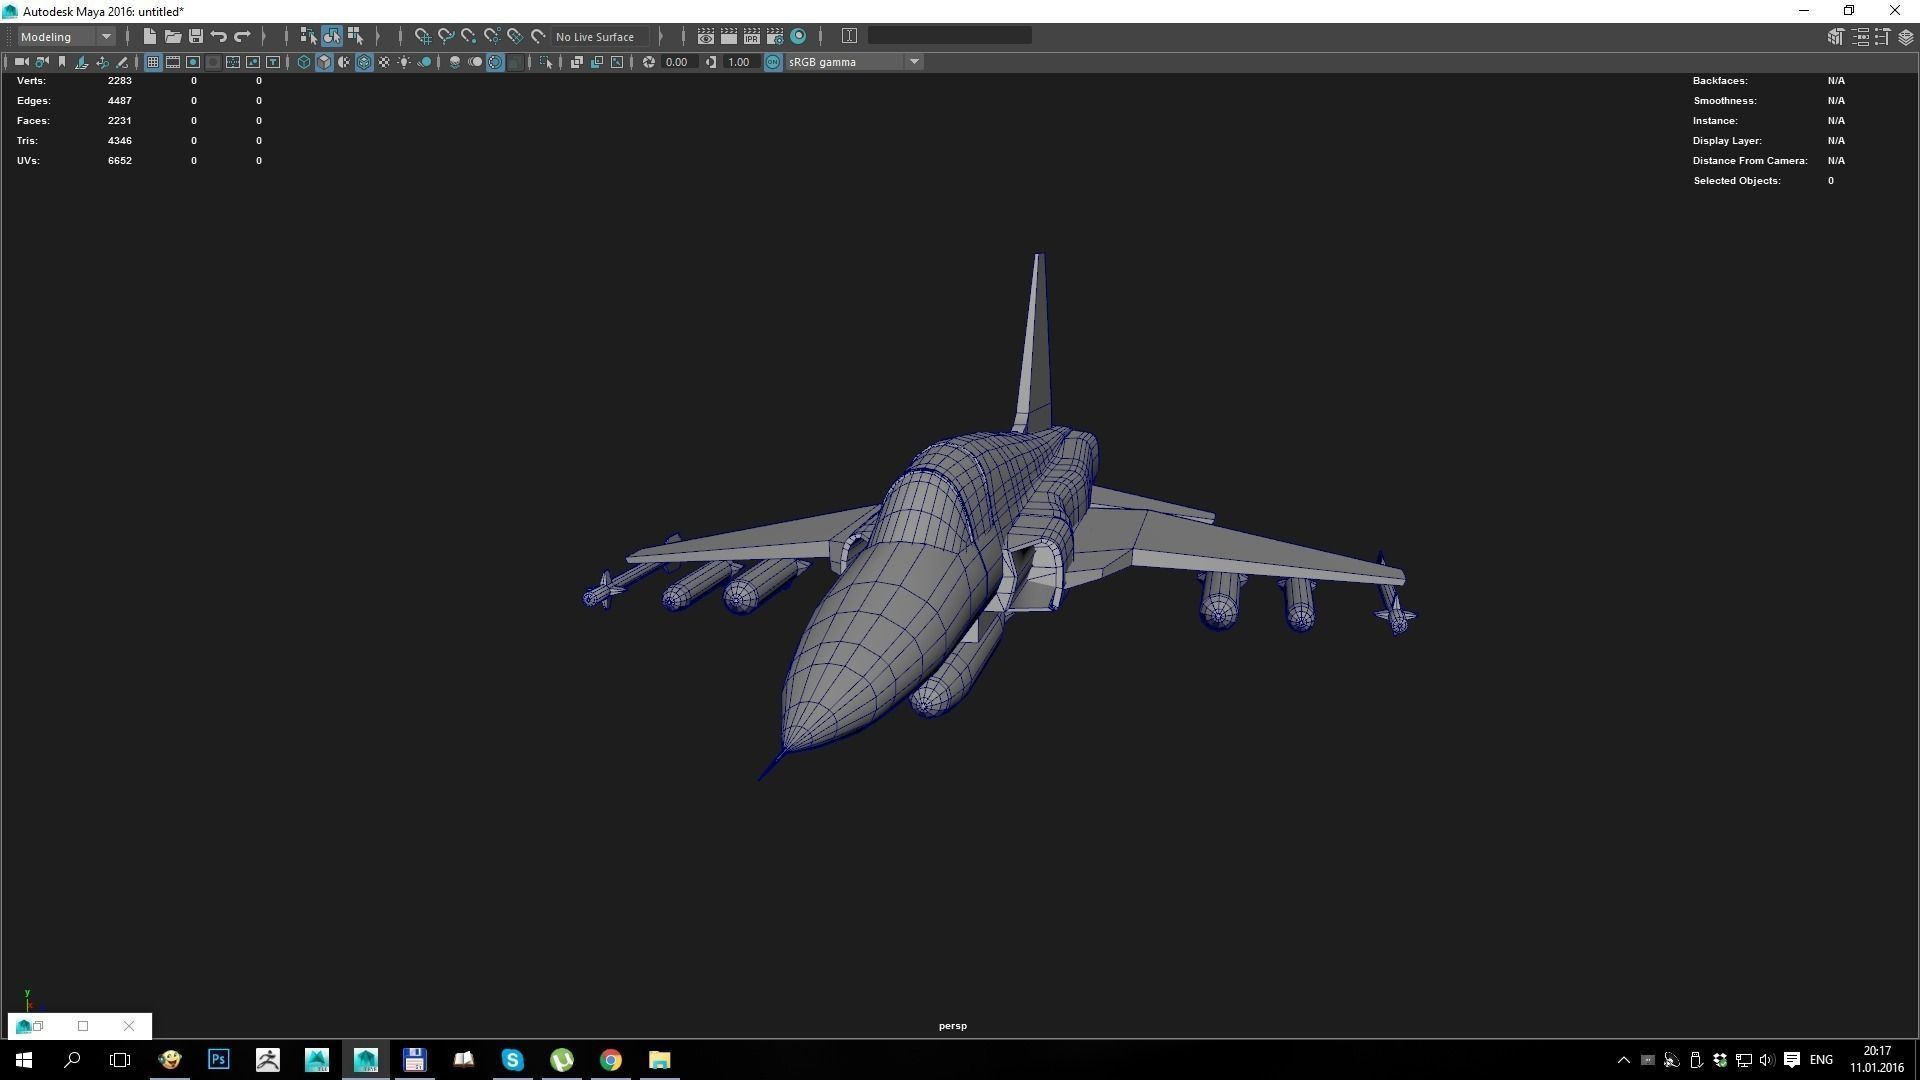Click the Save scene icon
Screen dimensions: 1920x1080
click(x=196, y=36)
